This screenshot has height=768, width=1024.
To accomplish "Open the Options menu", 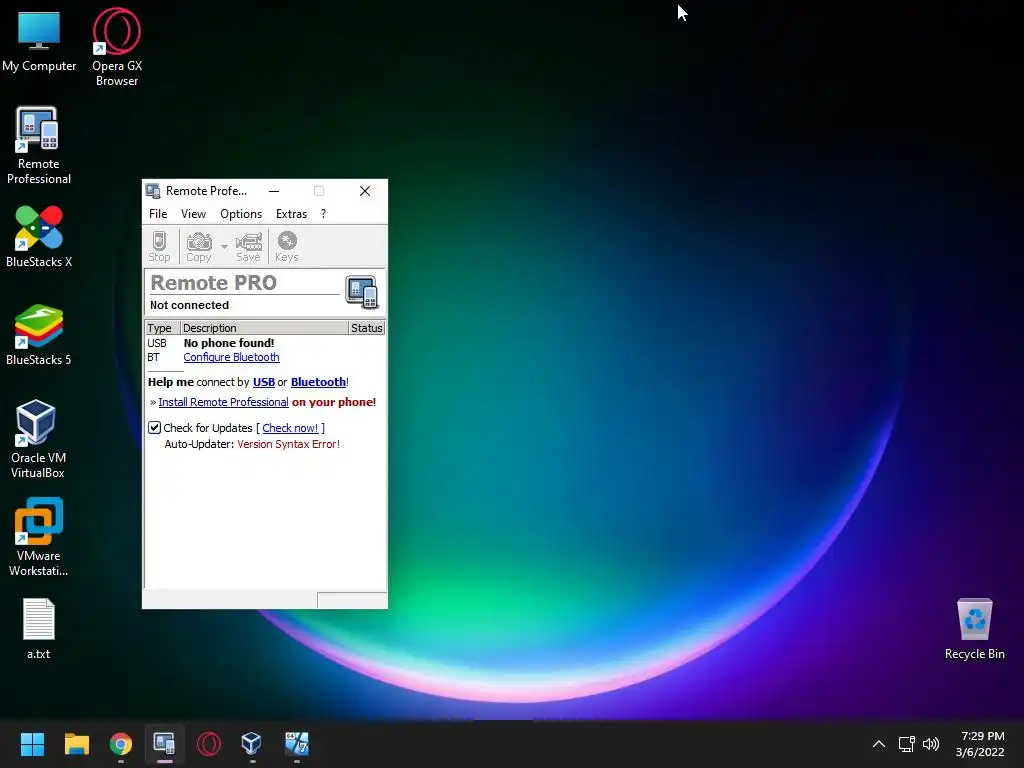I will [241, 214].
